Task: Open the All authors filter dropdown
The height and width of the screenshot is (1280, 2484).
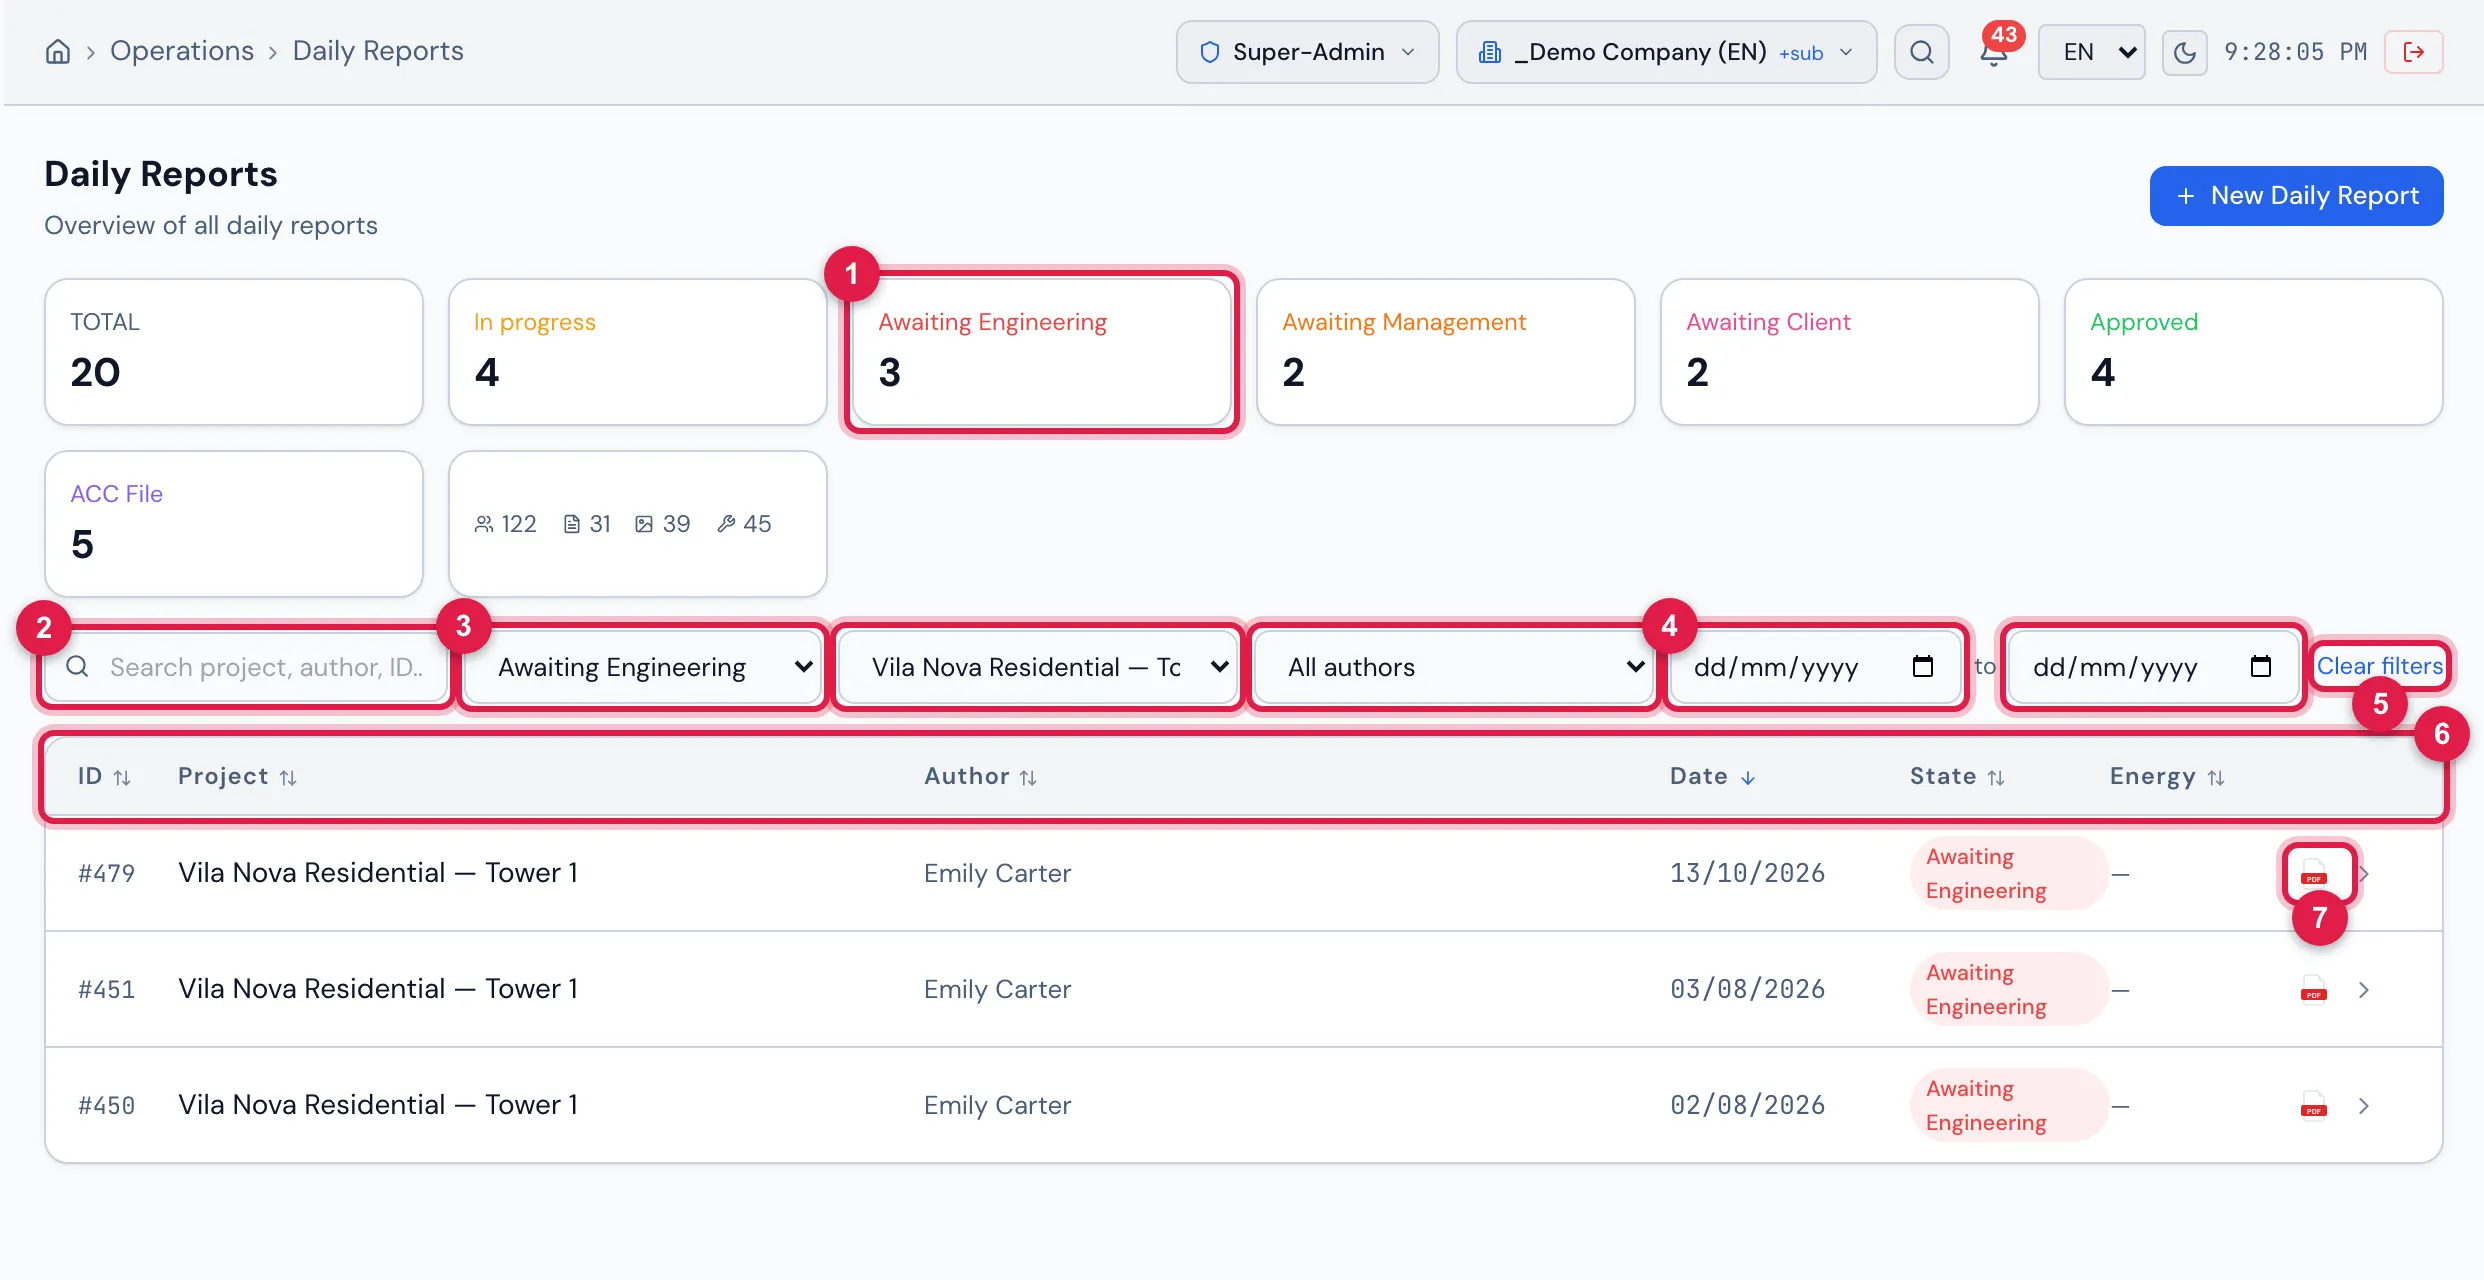Action: coord(1453,667)
